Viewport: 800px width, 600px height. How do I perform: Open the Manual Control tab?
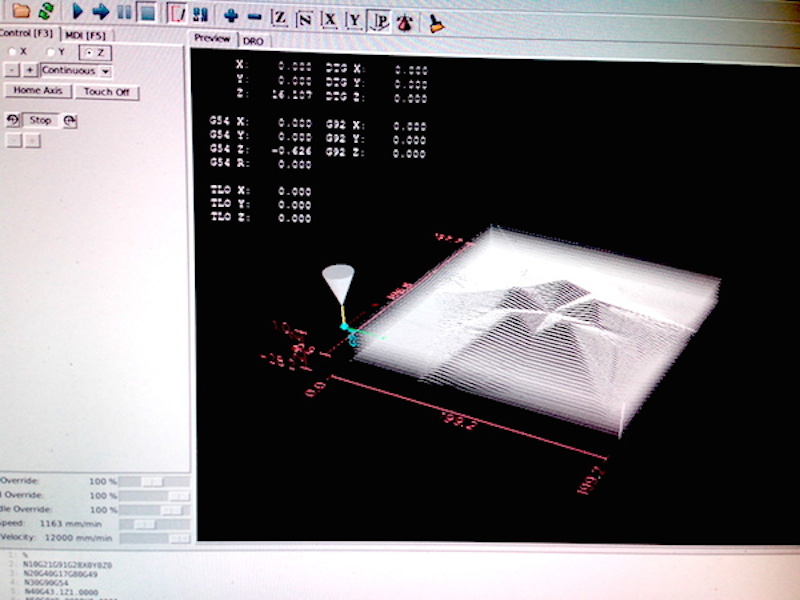[28, 33]
